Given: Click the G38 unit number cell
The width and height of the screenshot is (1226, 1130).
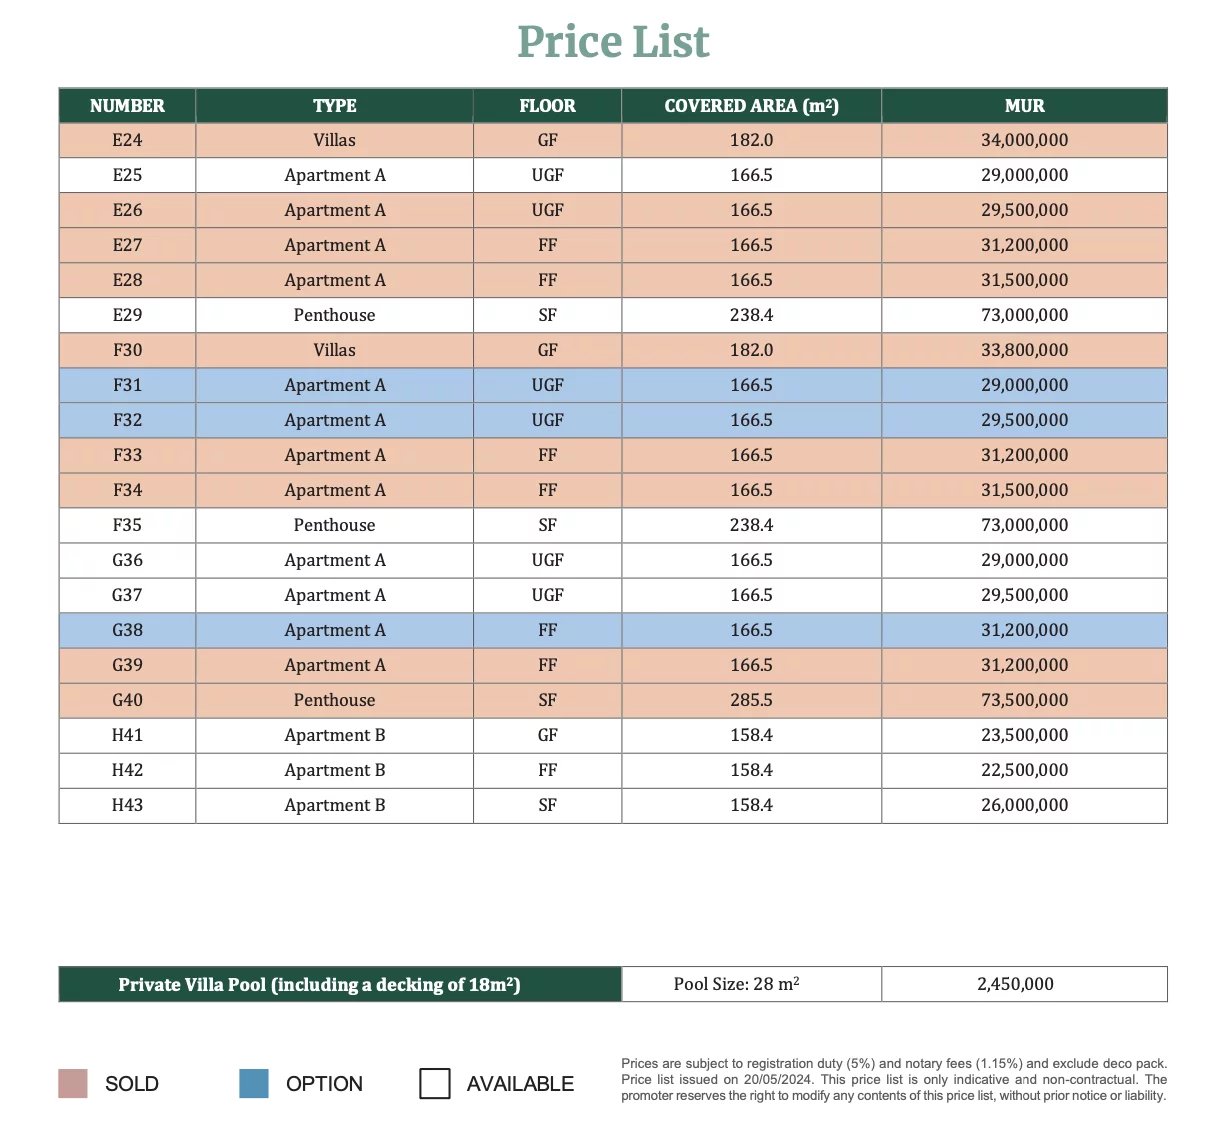Looking at the screenshot, I should point(127,630).
